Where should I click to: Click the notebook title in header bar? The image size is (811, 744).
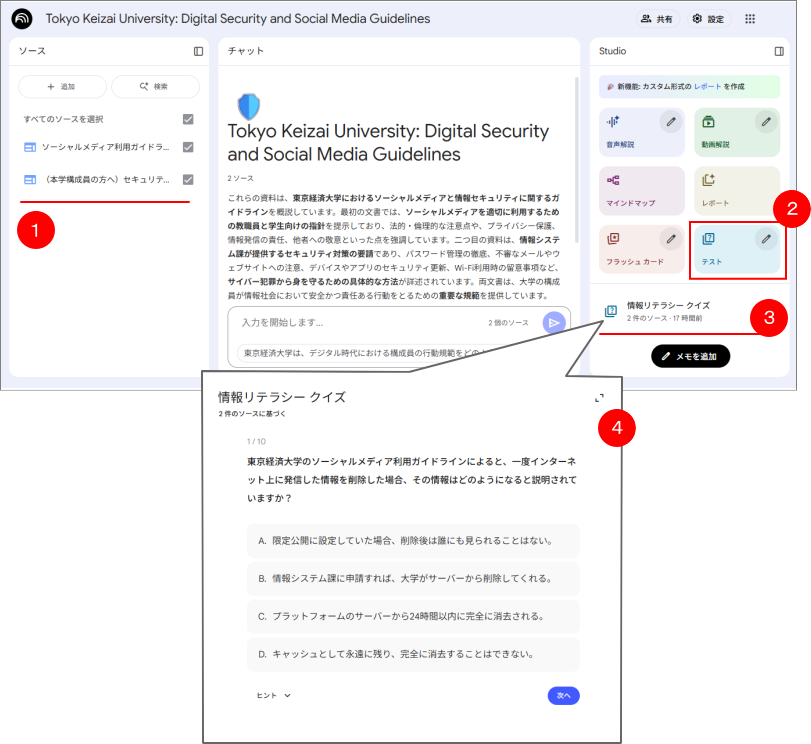(238, 19)
